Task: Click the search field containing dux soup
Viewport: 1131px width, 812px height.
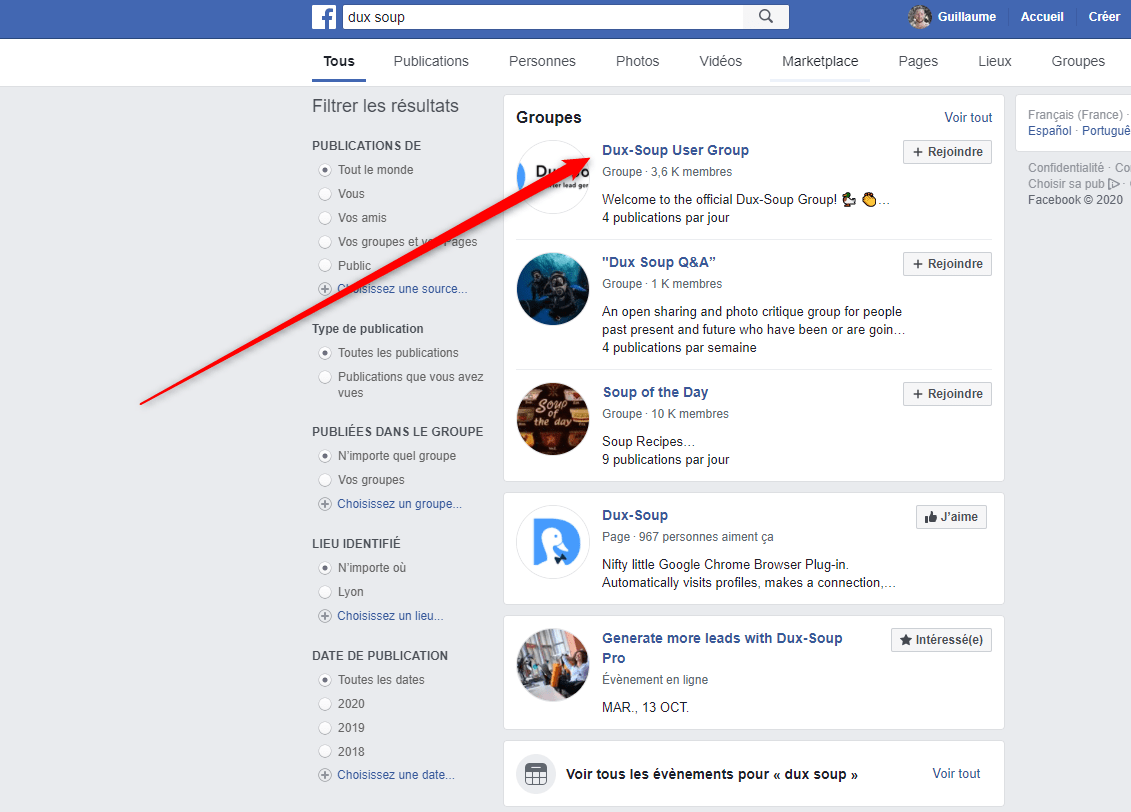Action: tap(542, 17)
